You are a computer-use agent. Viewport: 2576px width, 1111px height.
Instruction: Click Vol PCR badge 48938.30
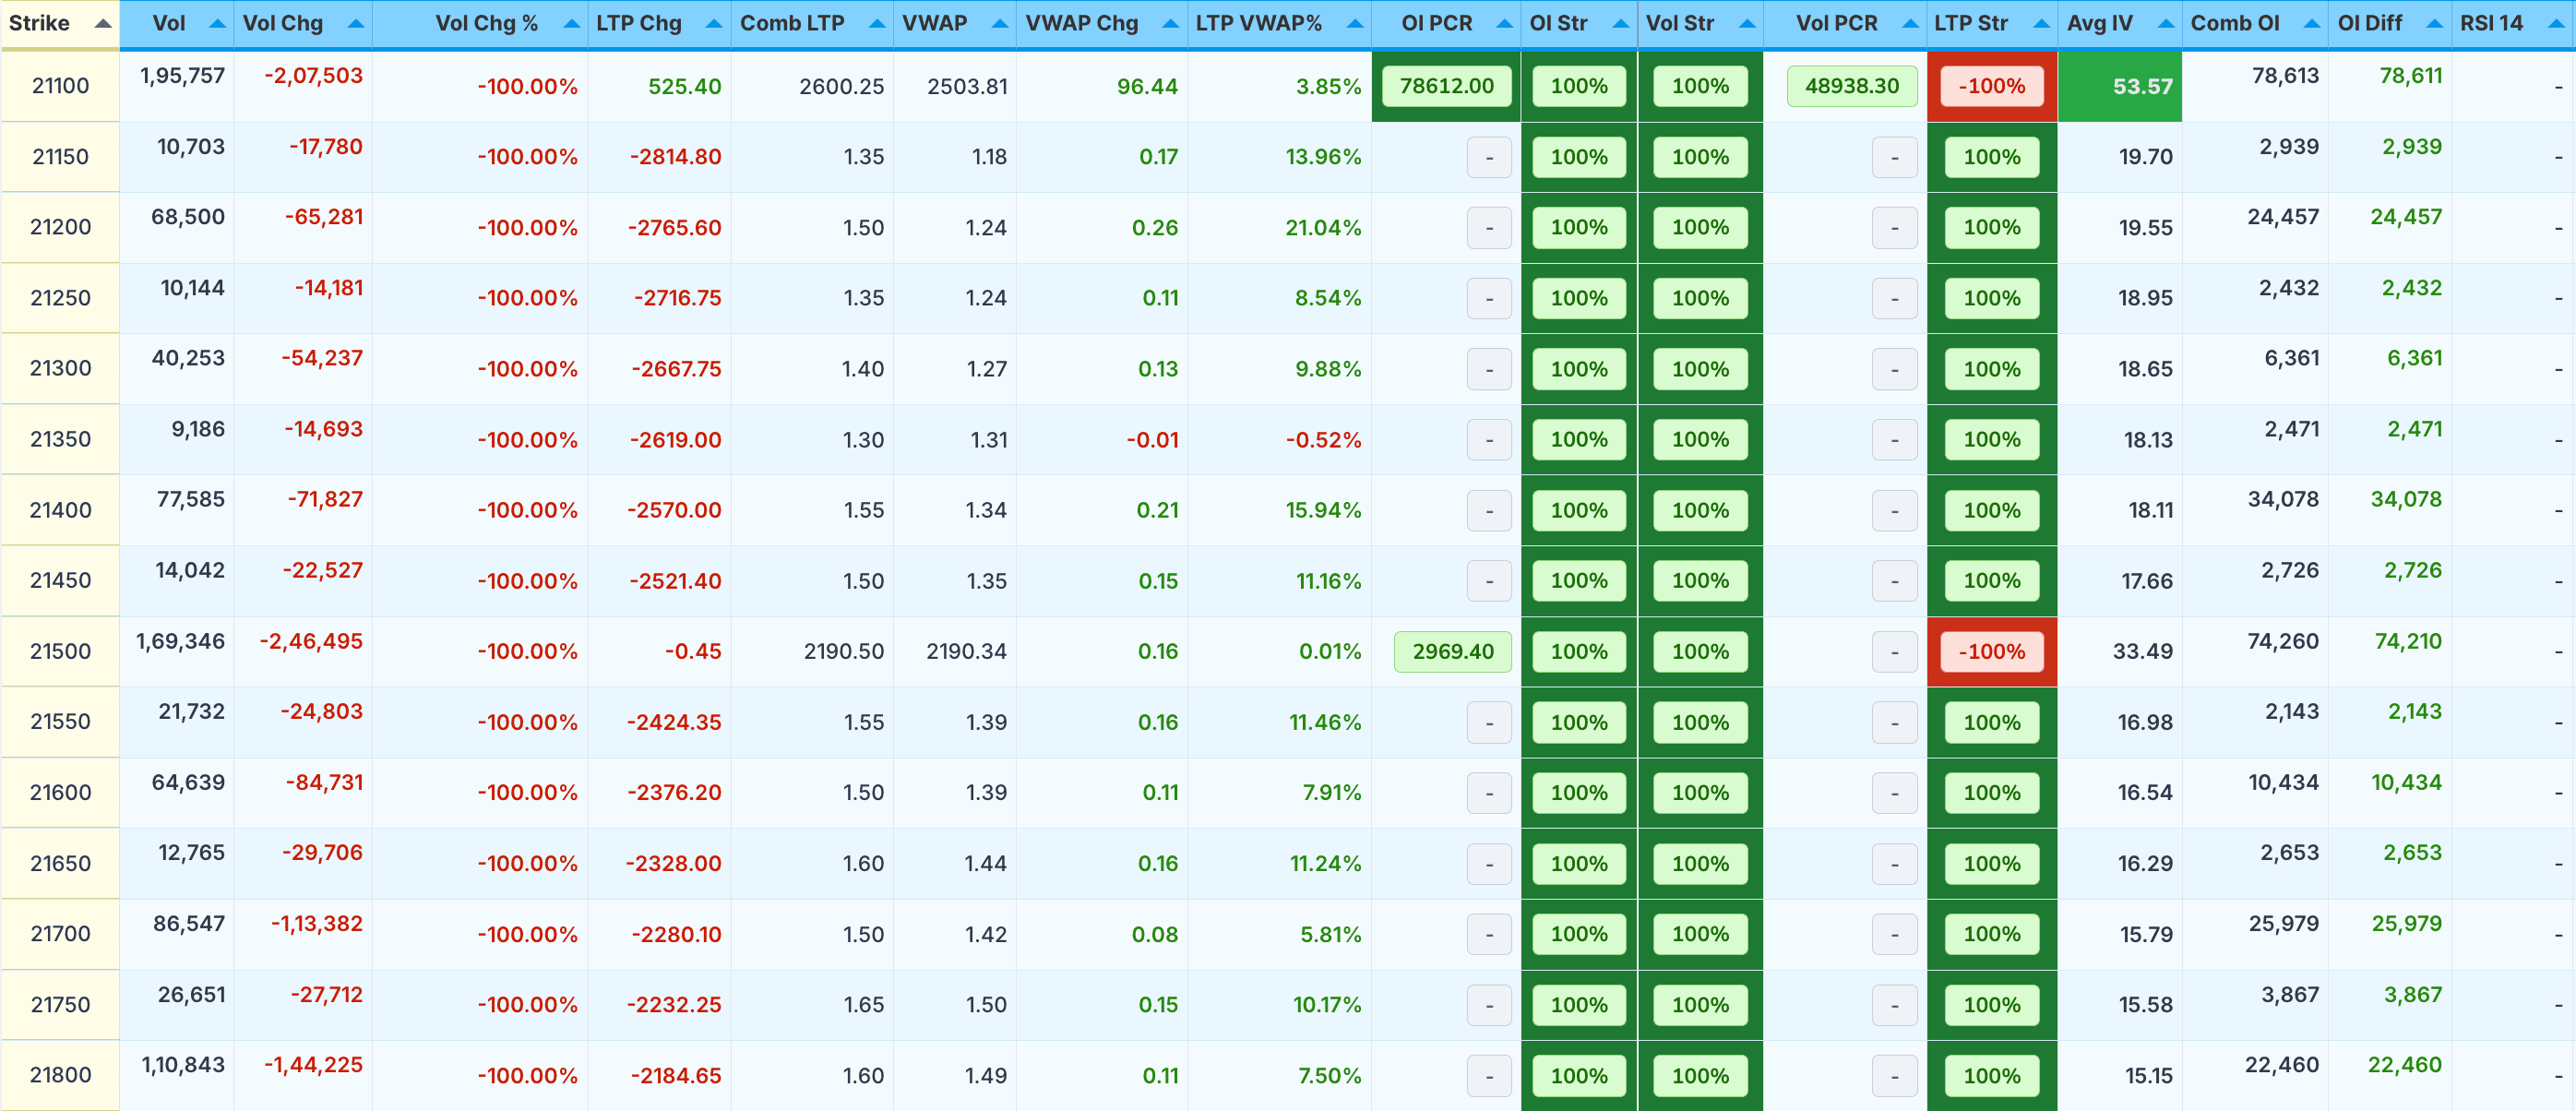click(1851, 86)
